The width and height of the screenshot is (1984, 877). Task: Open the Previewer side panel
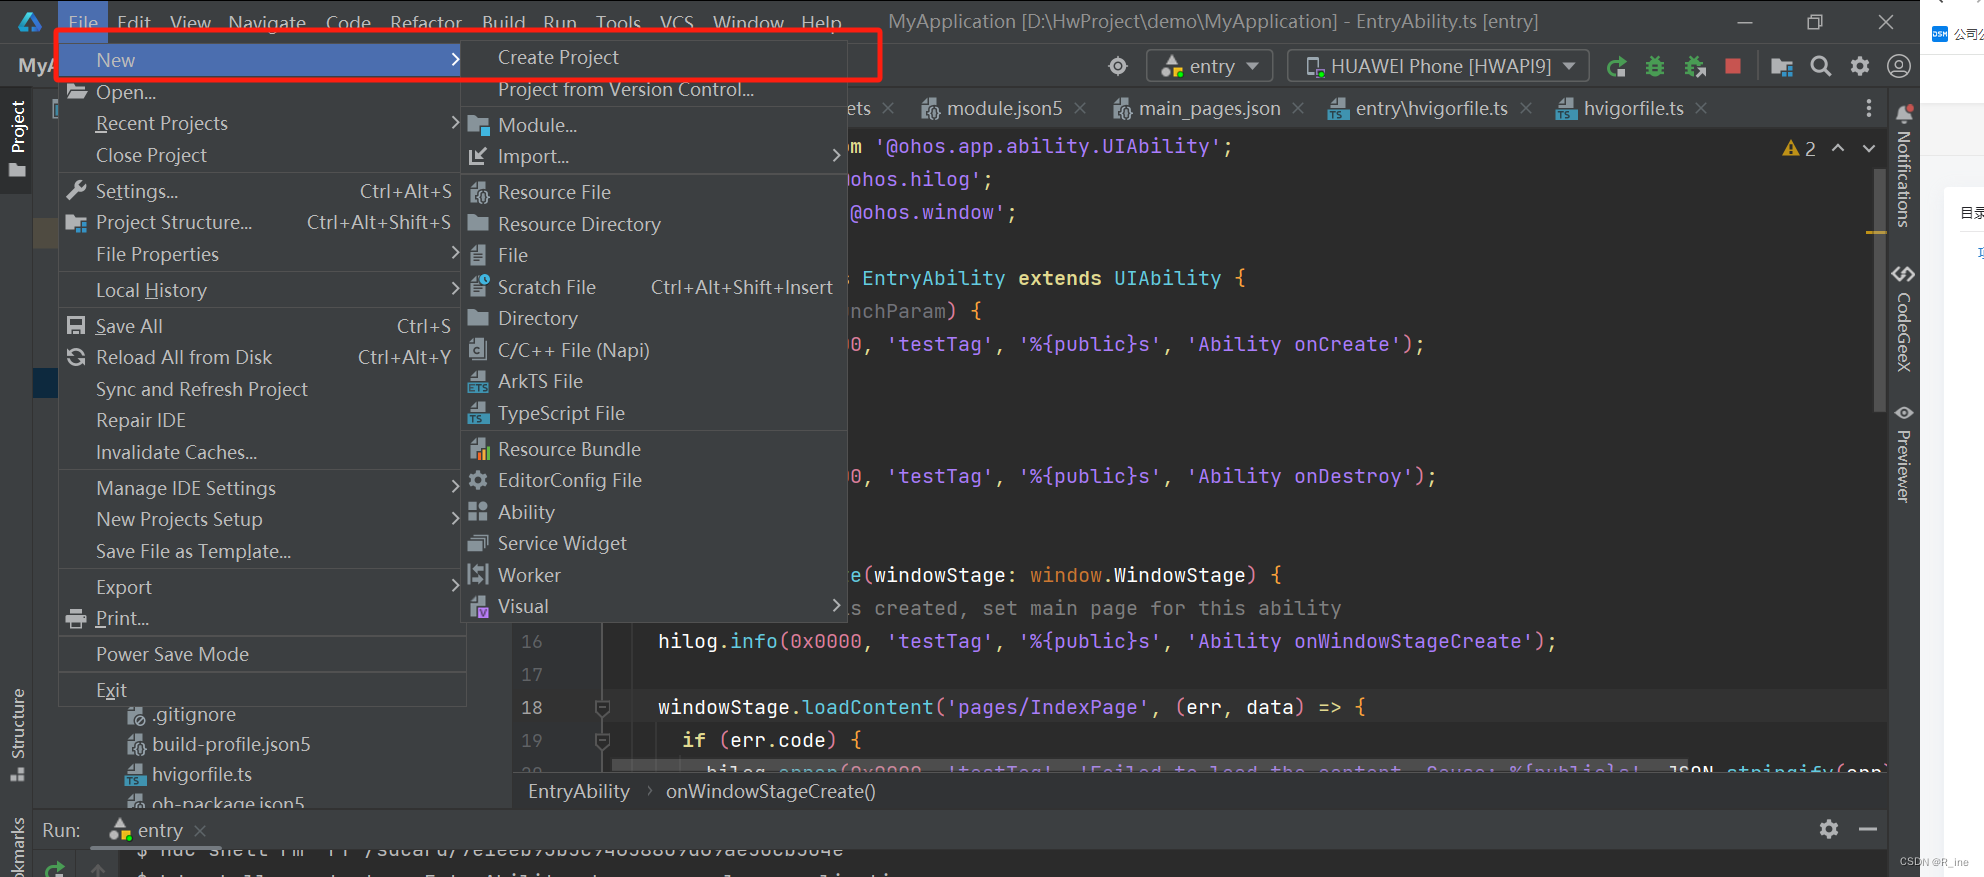(1904, 454)
